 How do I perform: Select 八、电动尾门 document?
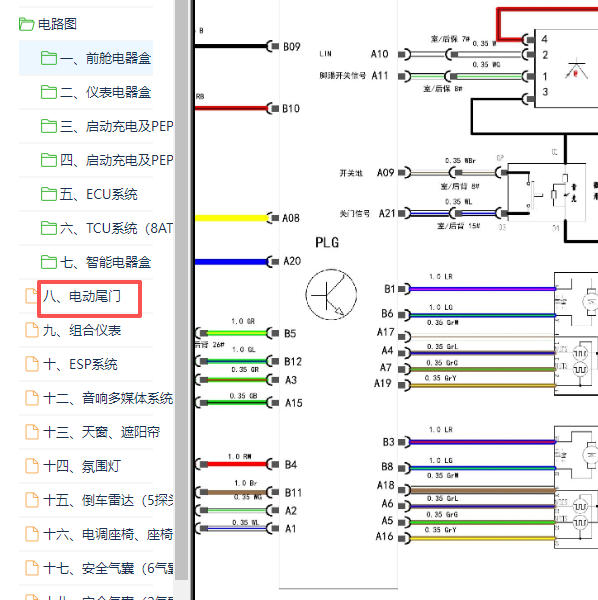pyautogui.click(x=82, y=296)
